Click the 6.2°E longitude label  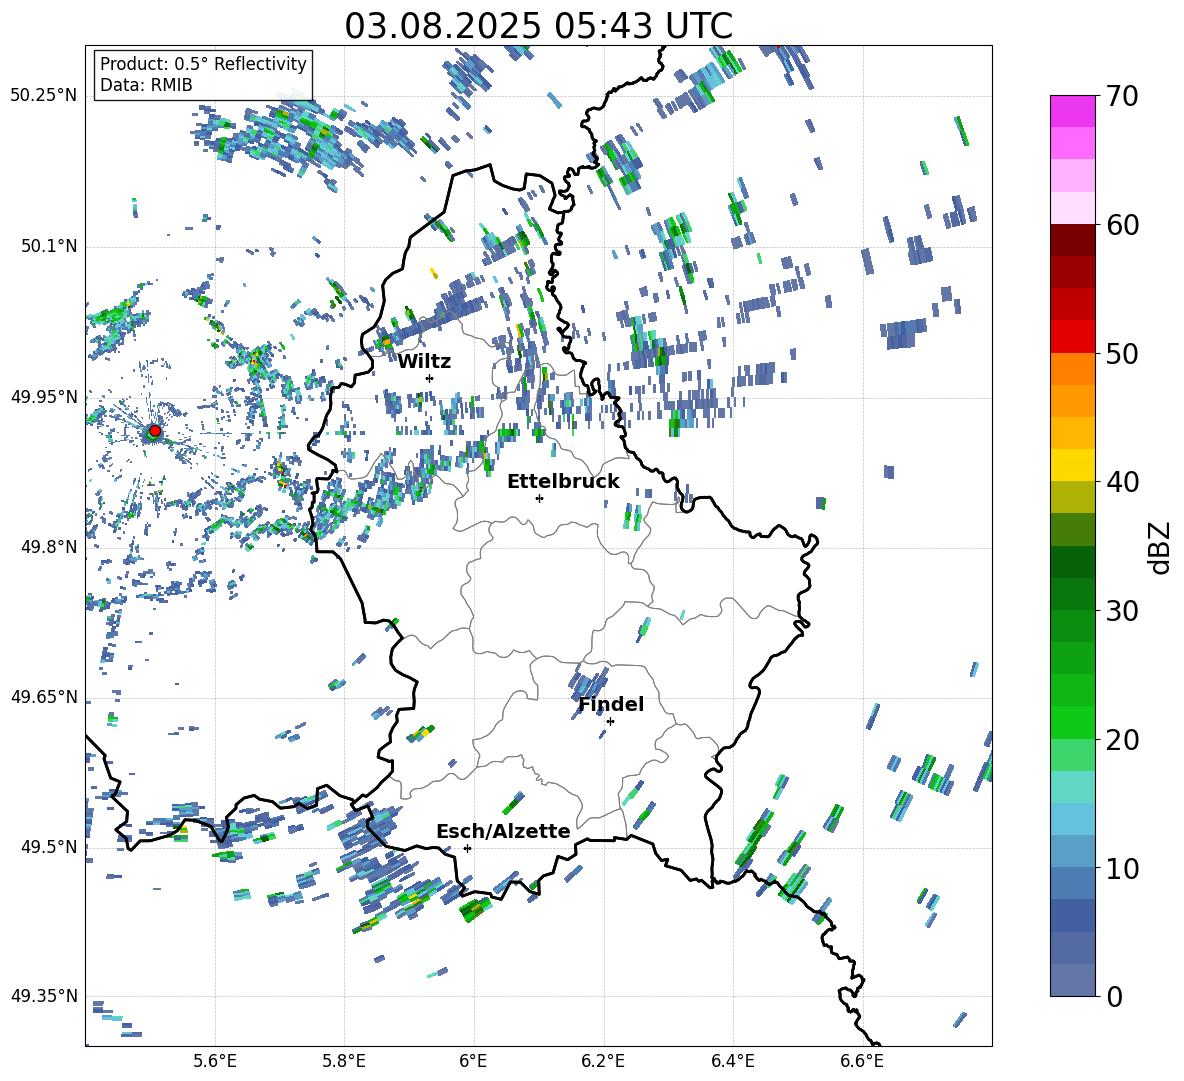pos(603,1061)
